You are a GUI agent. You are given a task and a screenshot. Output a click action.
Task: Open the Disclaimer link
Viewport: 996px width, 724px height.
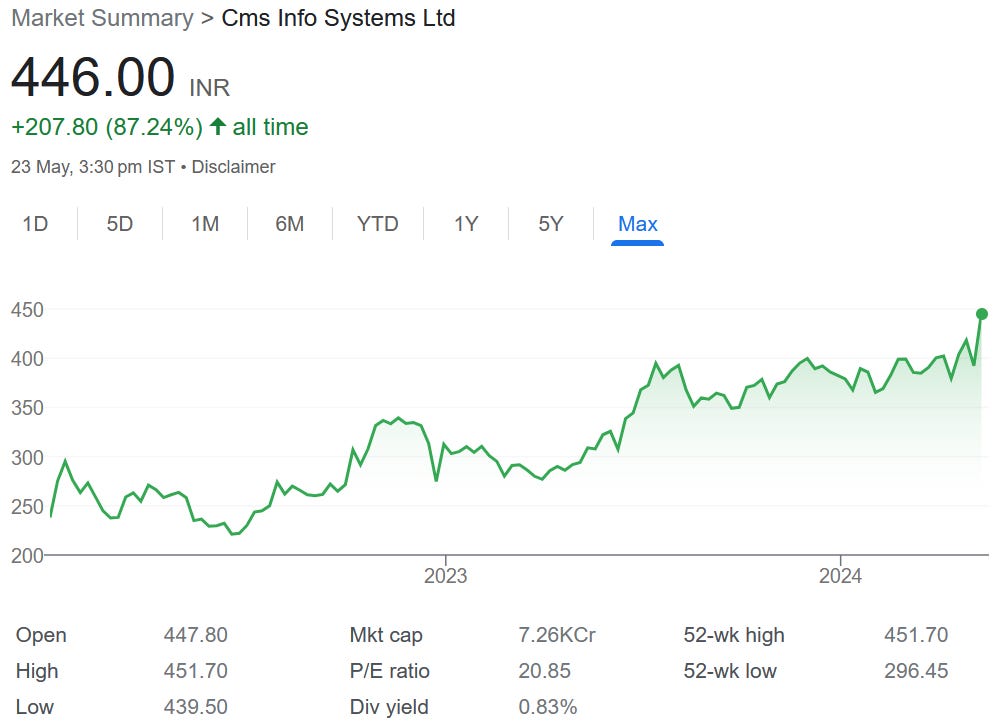tap(233, 167)
